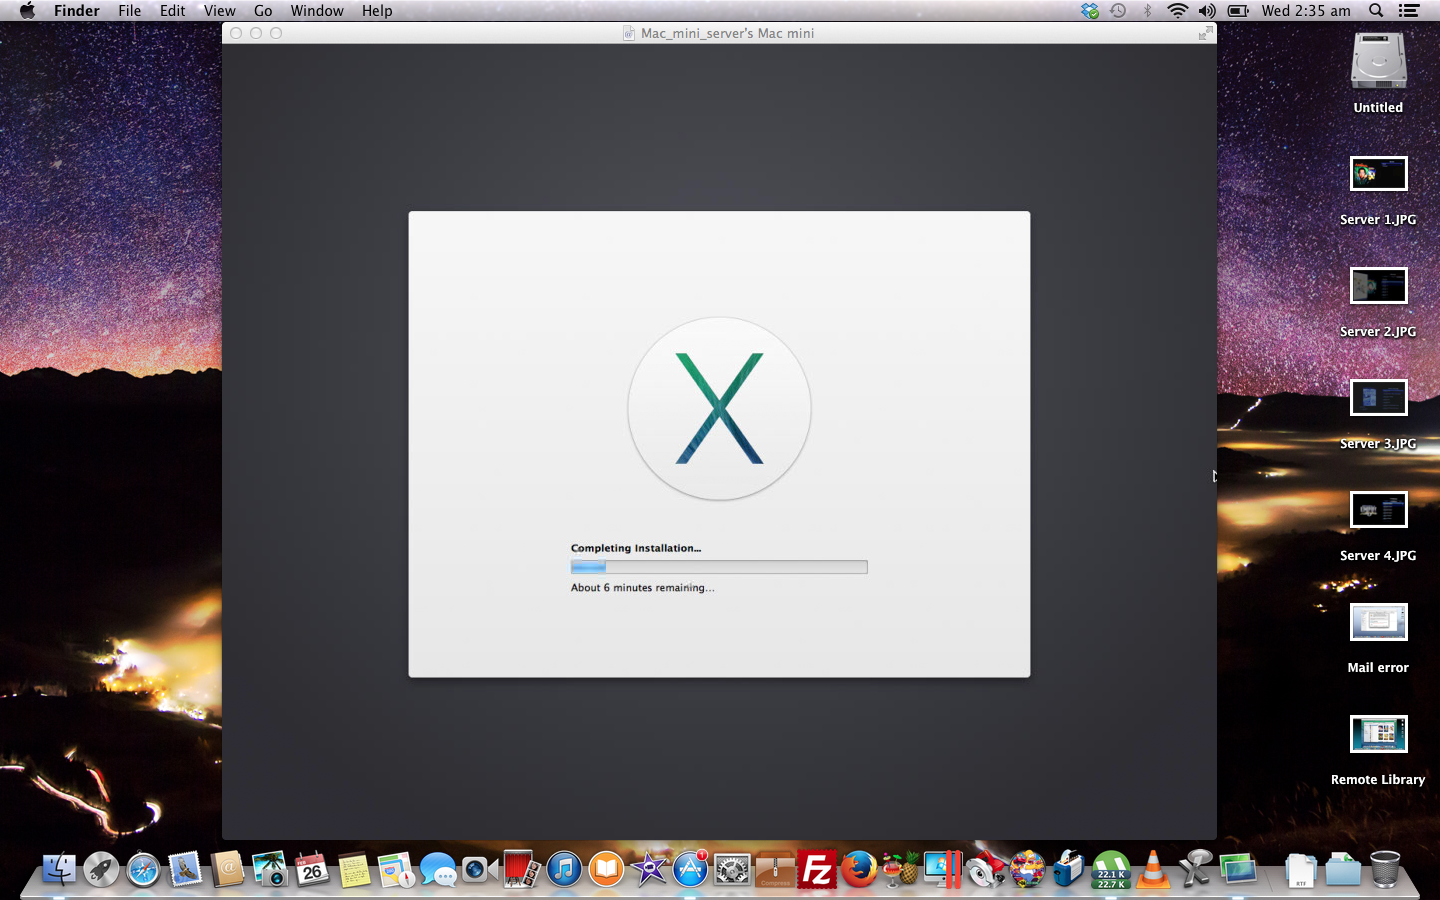Image resolution: width=1440 pixels, height=900 pixels.
Task: Open the File menu
Action: click(x=130, y=11)
